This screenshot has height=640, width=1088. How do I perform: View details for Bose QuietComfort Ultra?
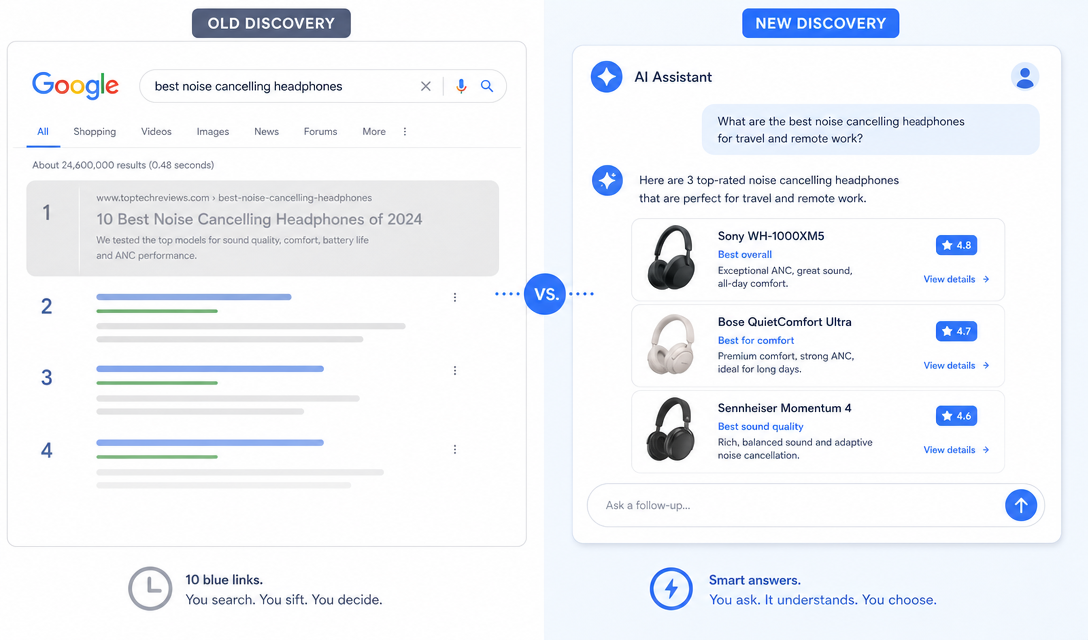(x=956, y=365)
